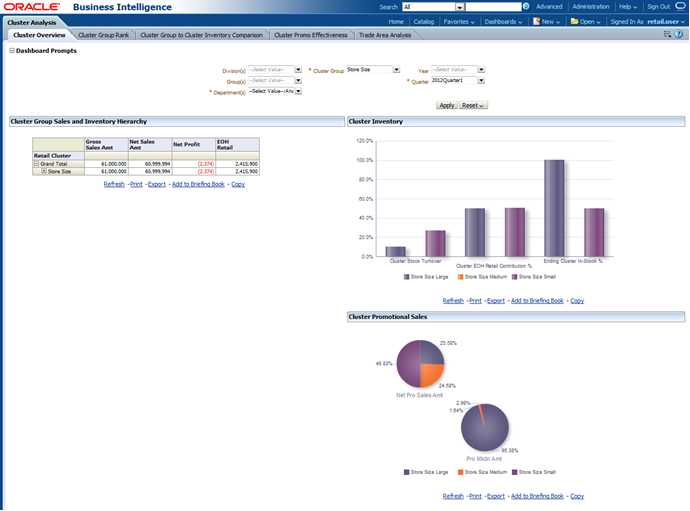The height and width of the screenshot is (511, 690).
Task: Click the Open folder icon
Action: [574, 21]
